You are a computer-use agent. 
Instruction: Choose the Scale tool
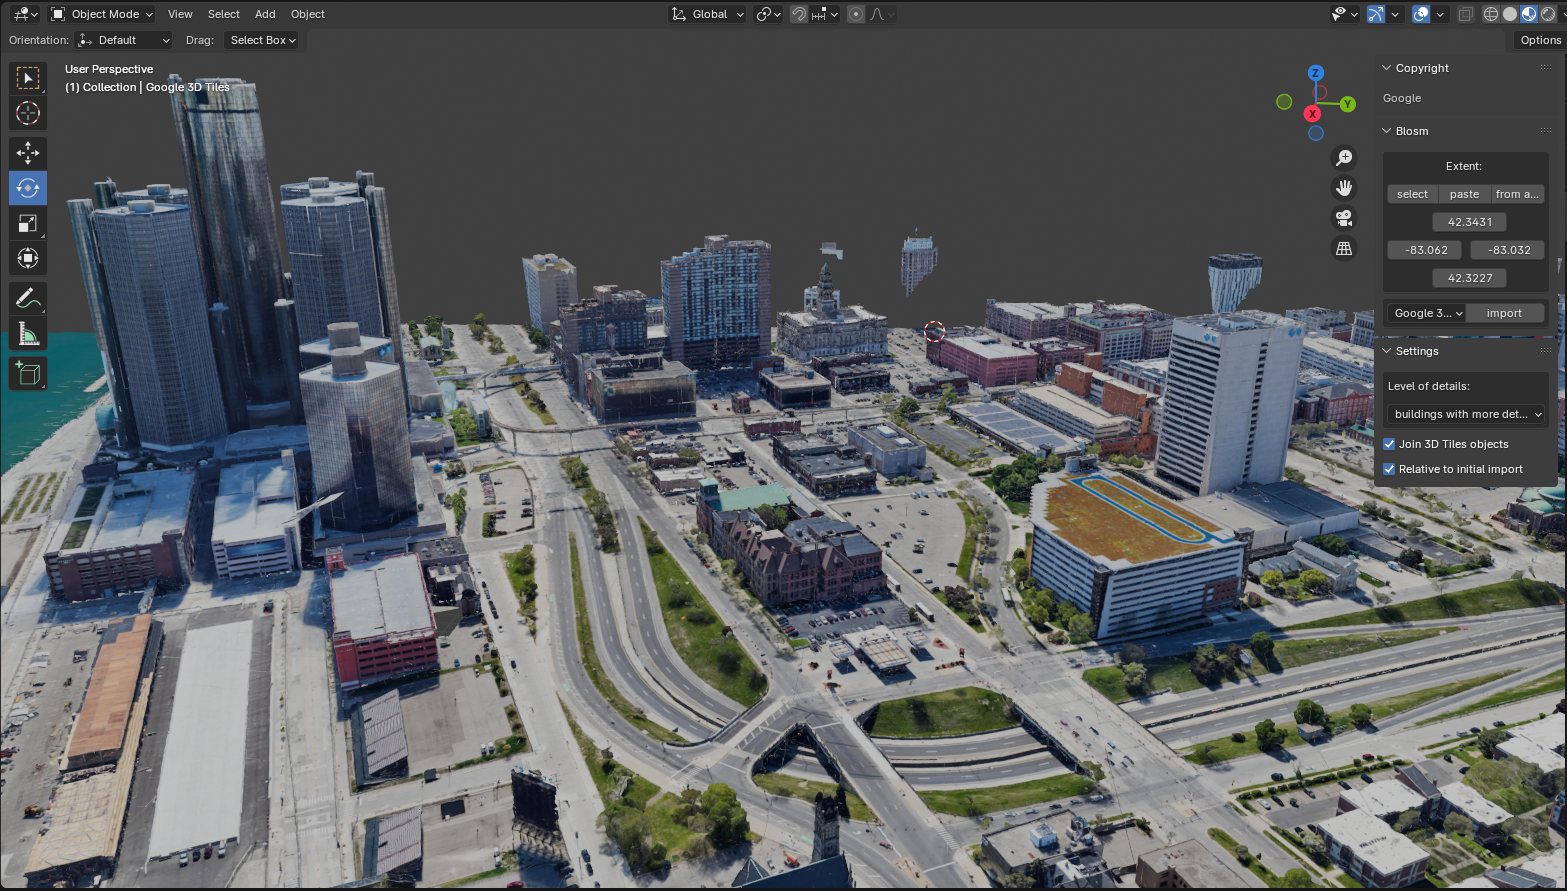28,224
